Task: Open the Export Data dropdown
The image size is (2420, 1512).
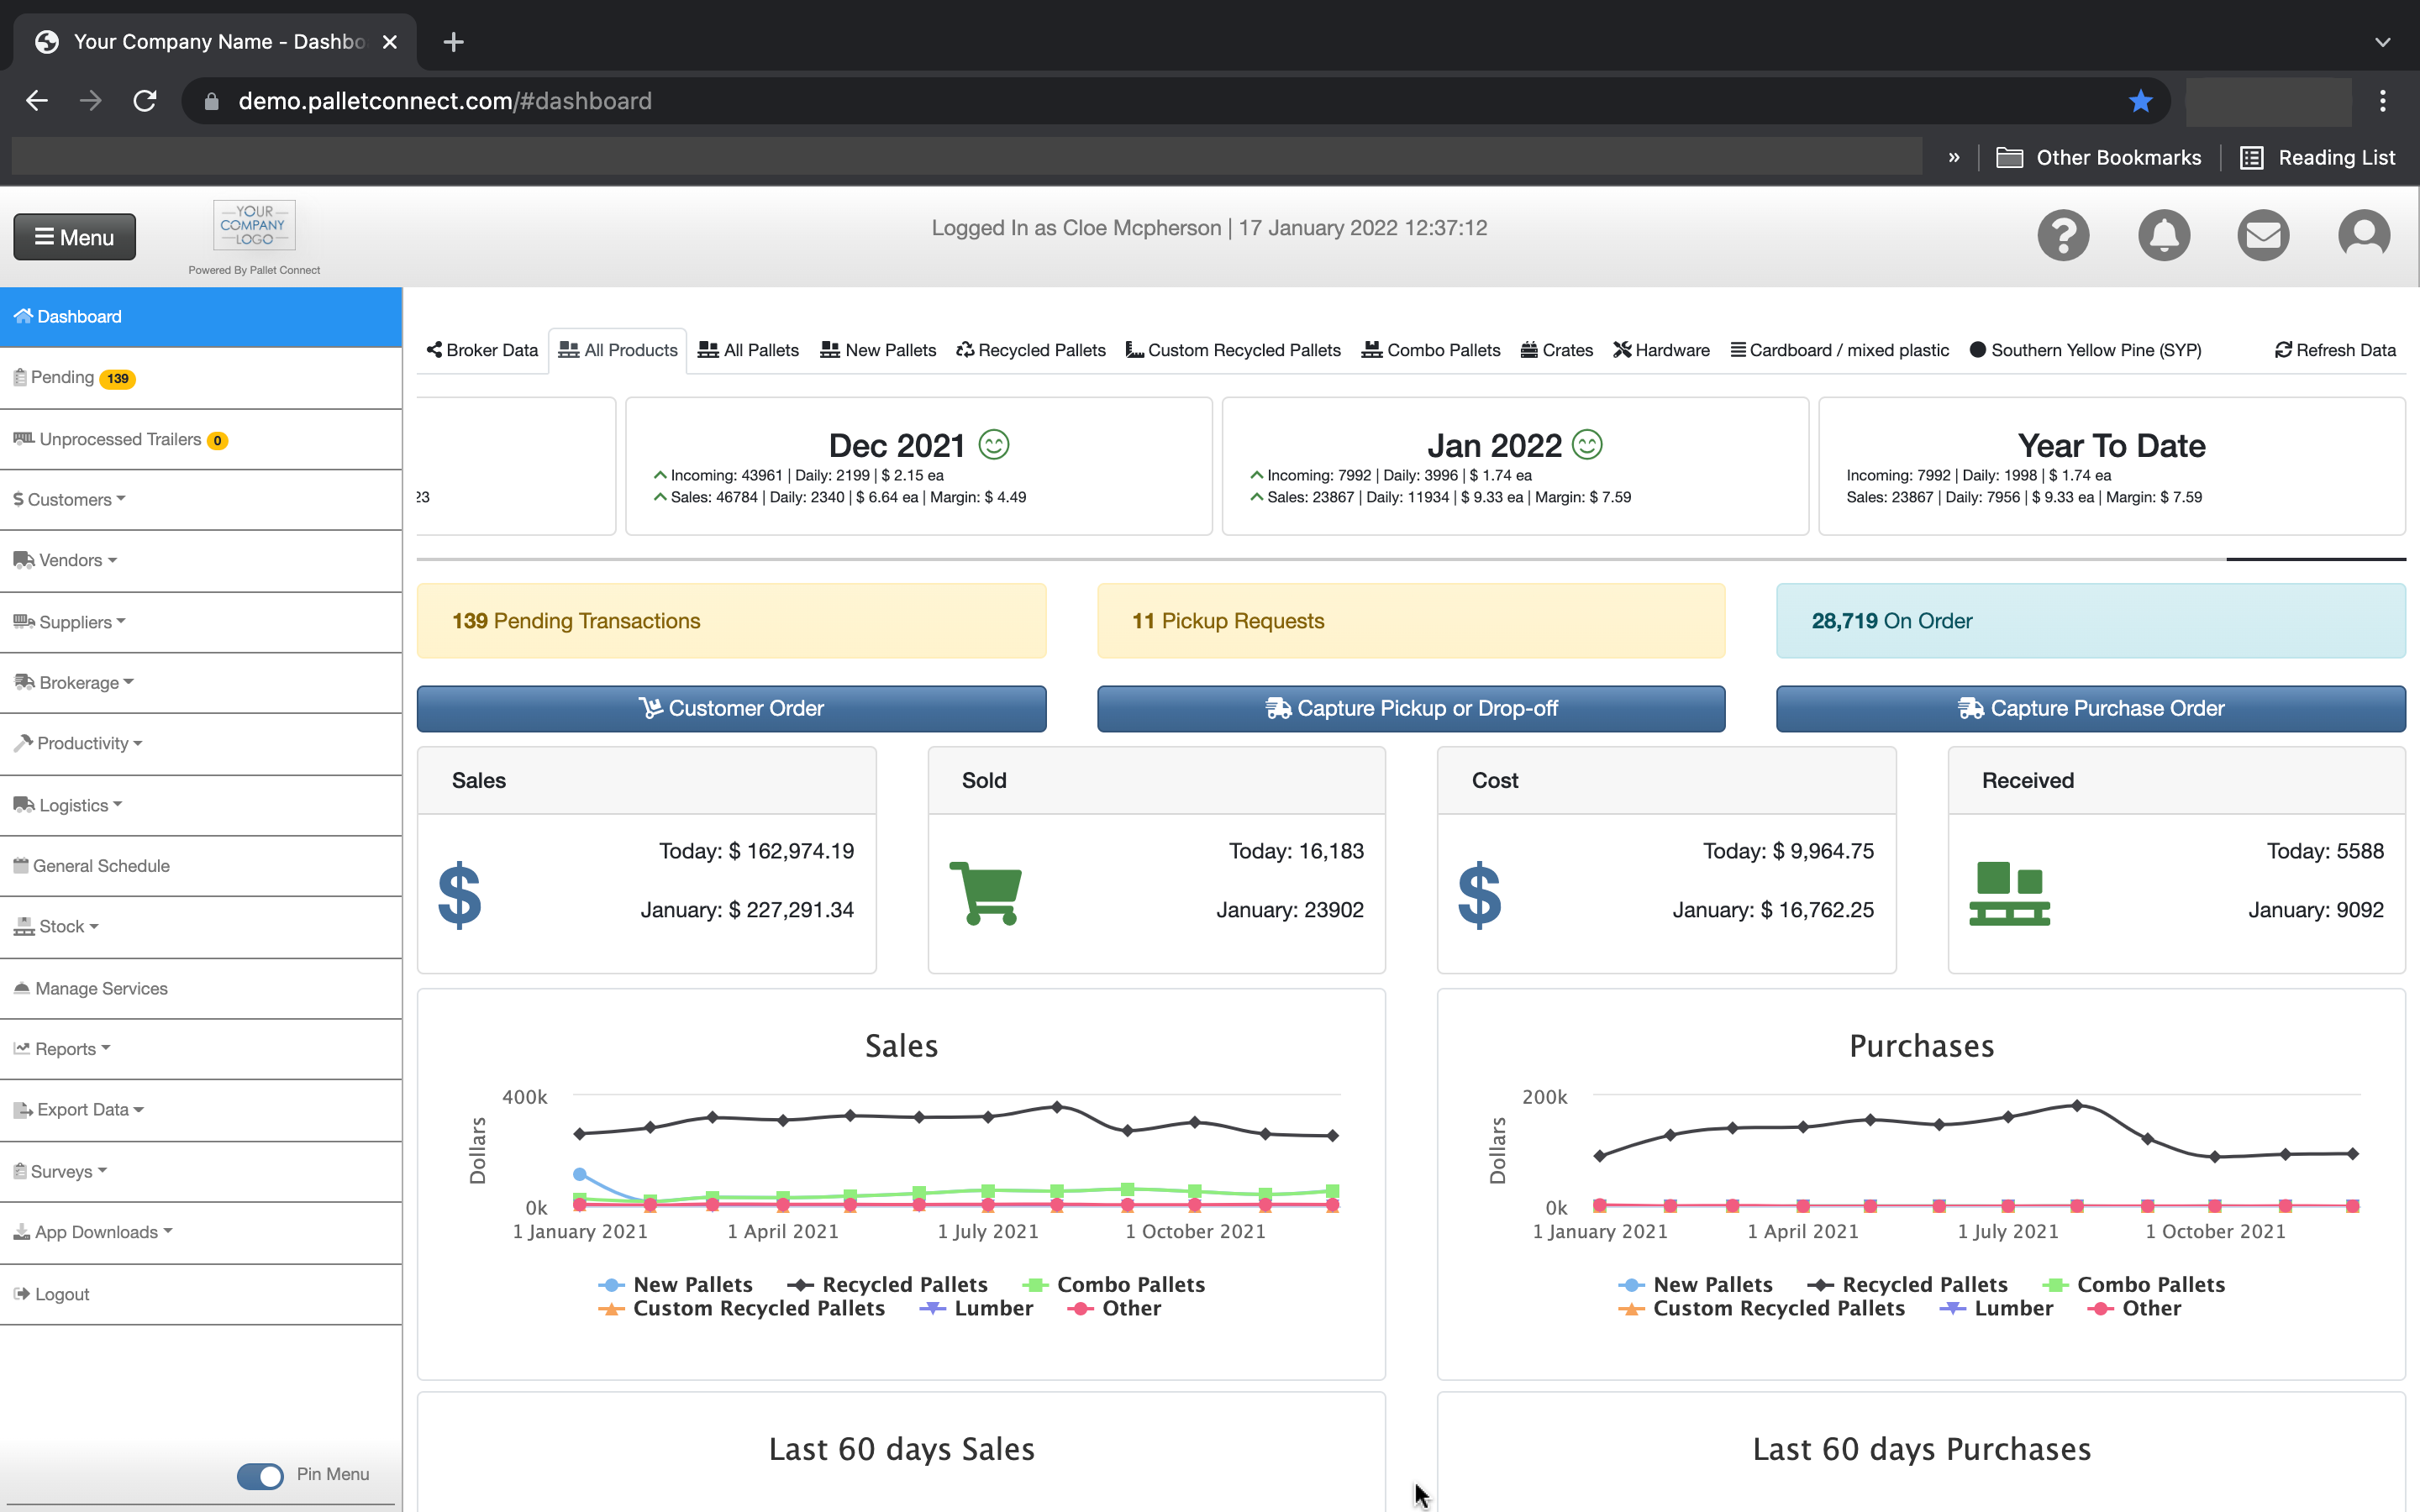Action: pos(80,1110)
